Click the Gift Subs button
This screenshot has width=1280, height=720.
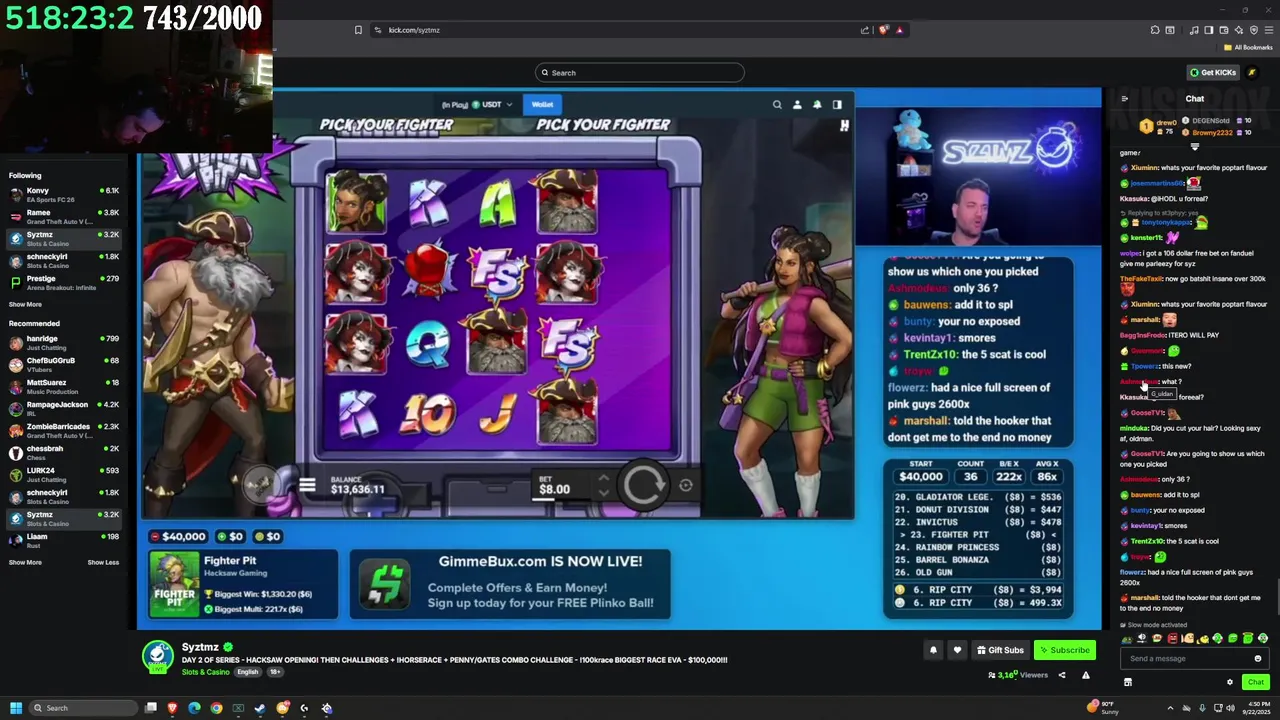click(x=999, y=650)
